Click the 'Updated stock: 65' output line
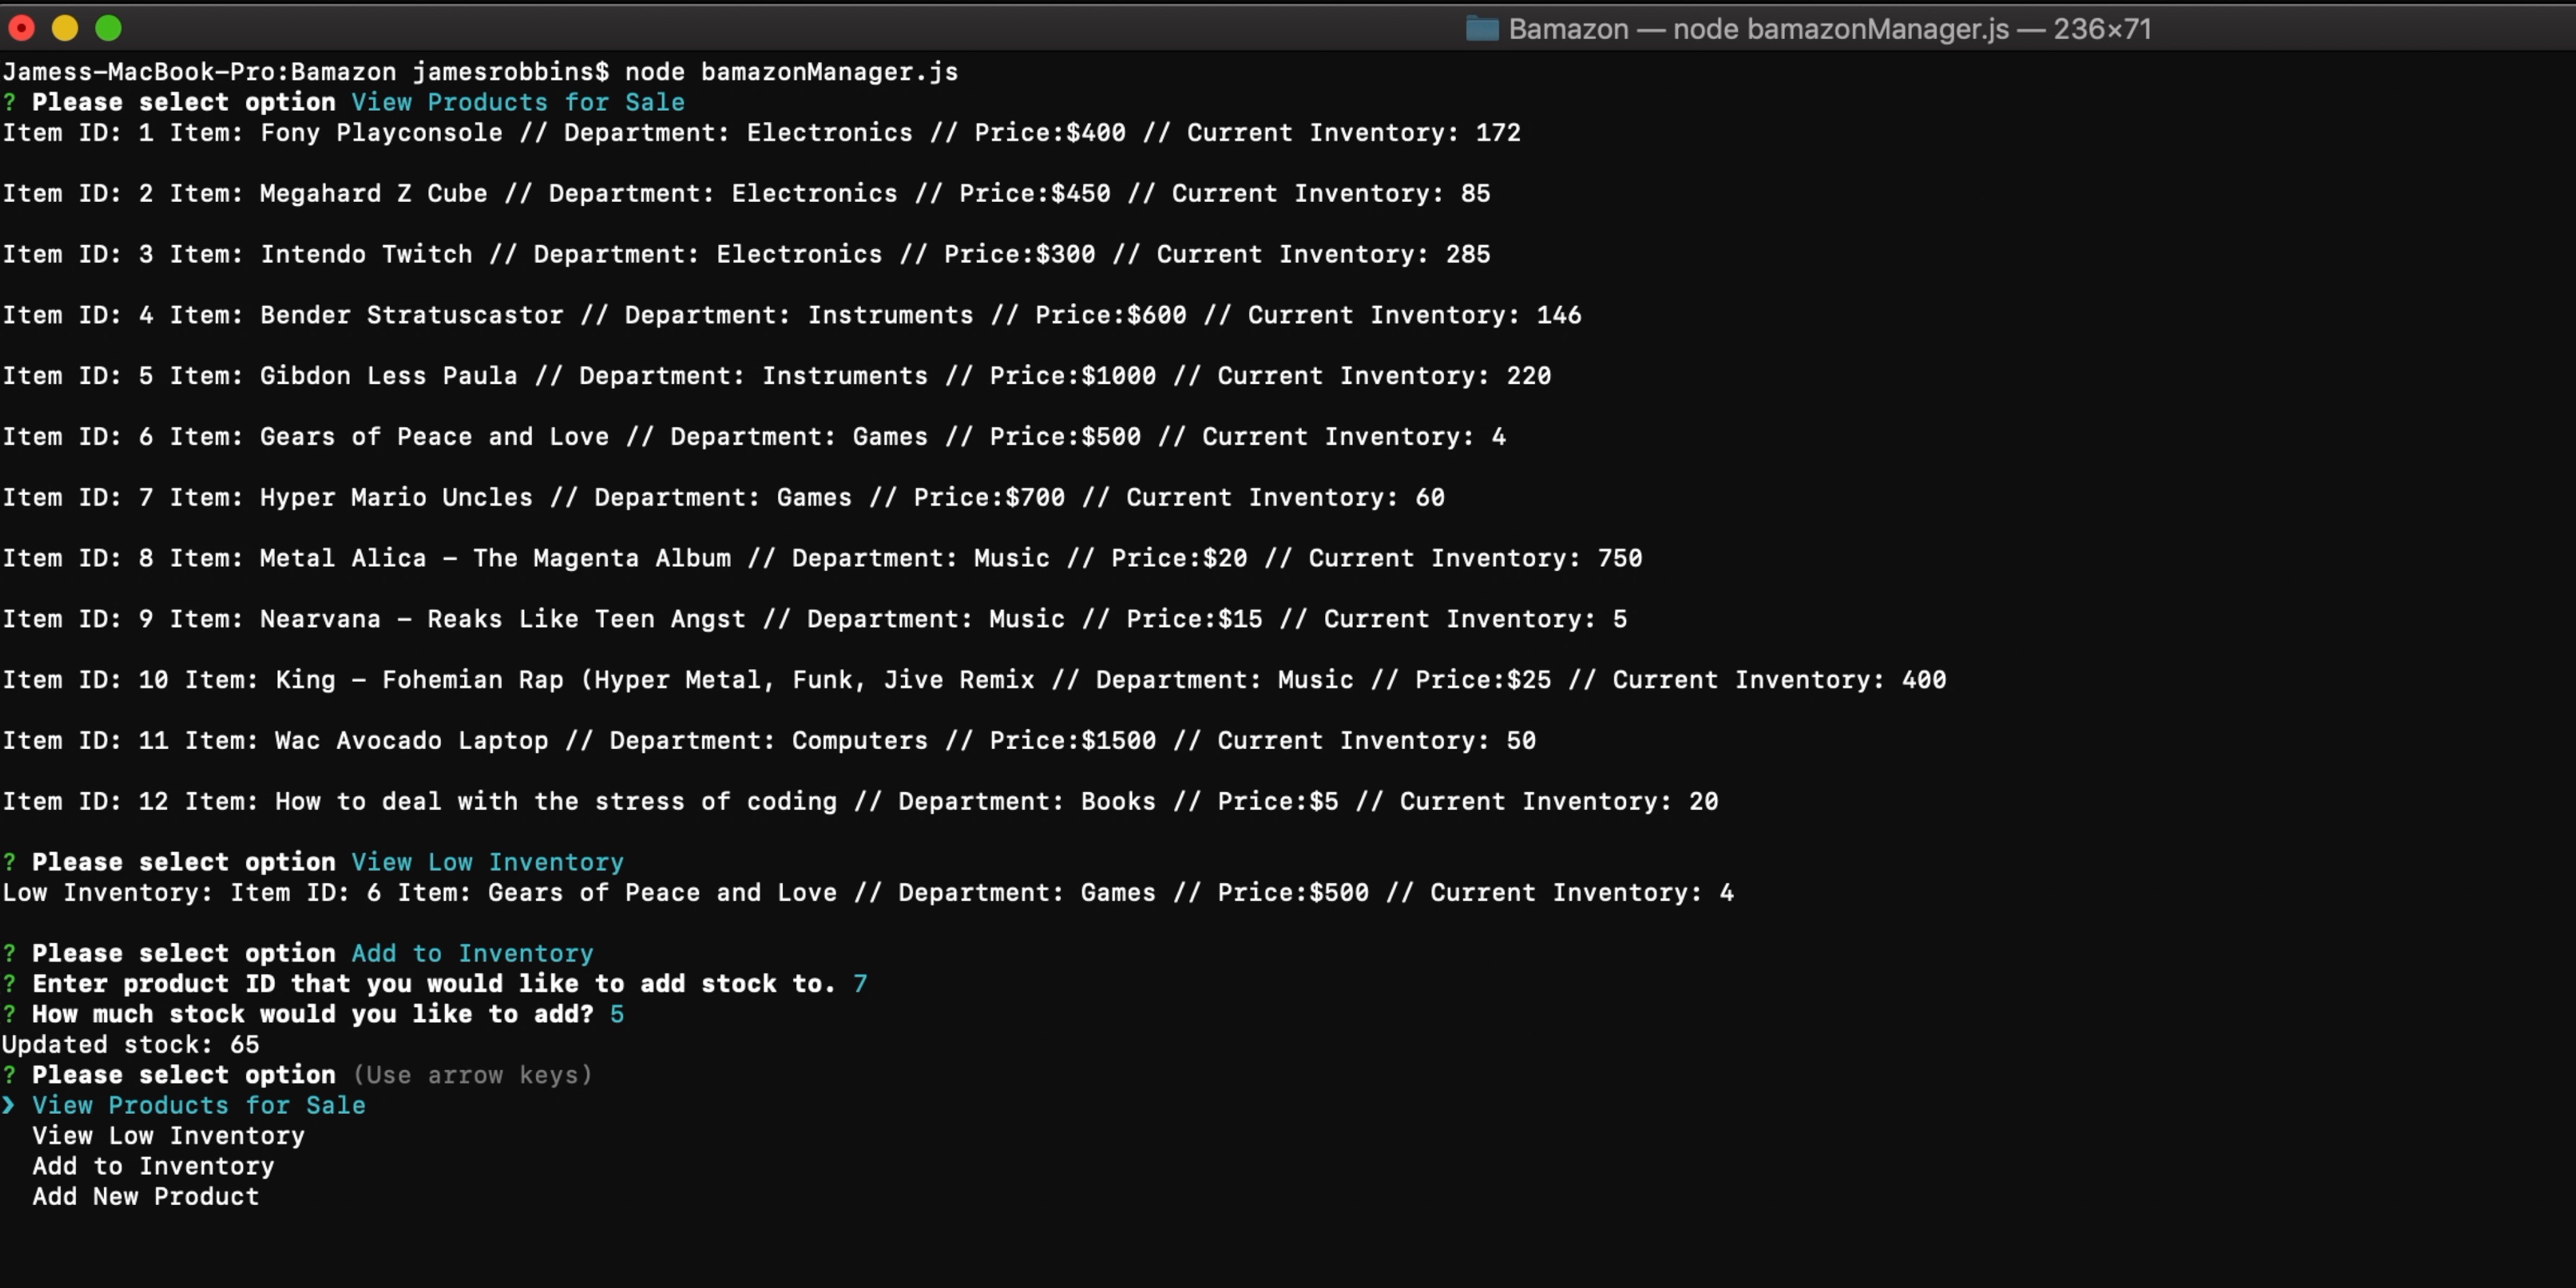Image resolution: width=2576 pixels, height=1288 pixels. [x=131, y=1045]
